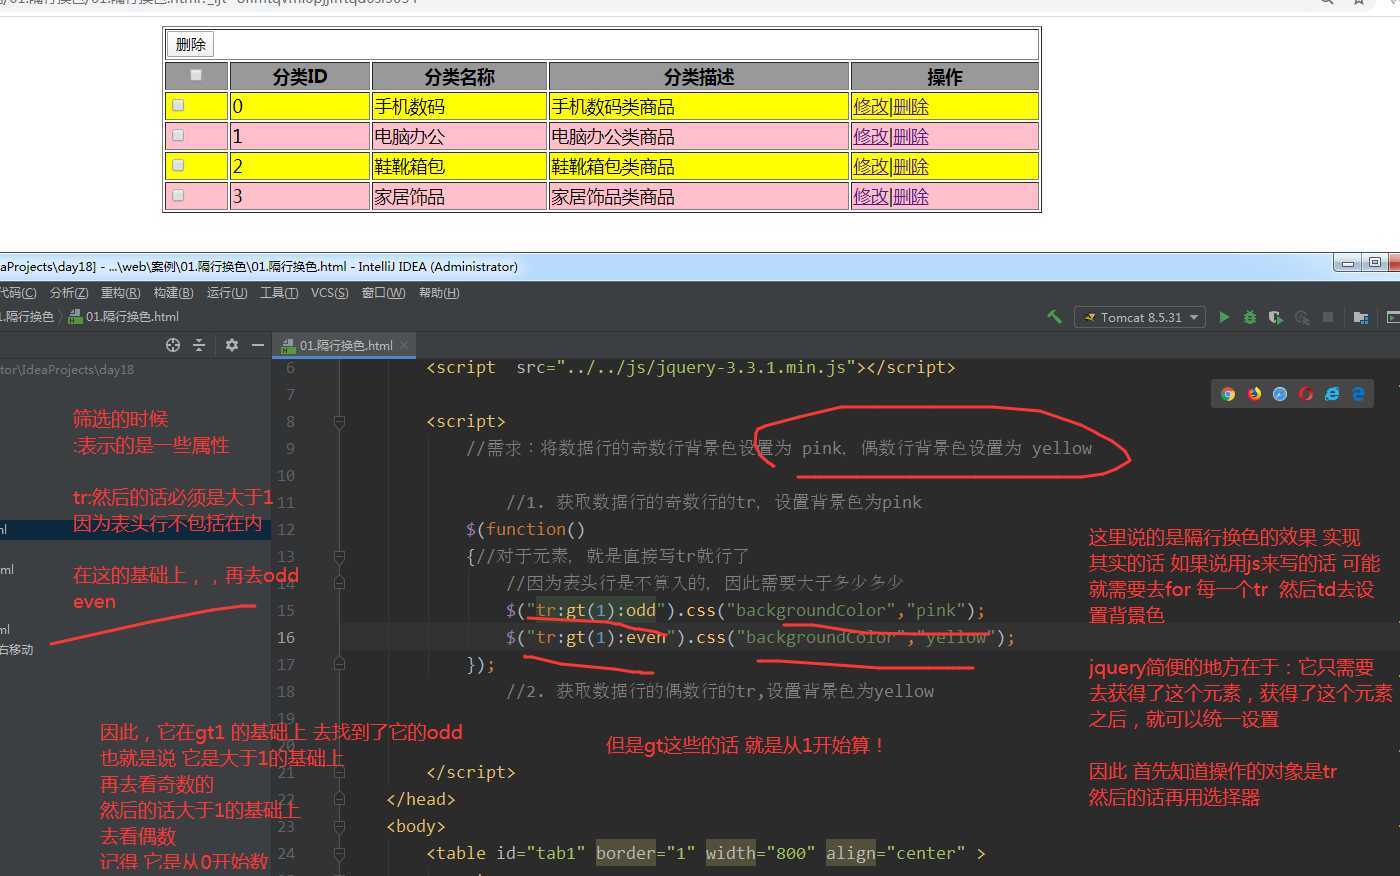Click the crosshair locate-file icon in the Project panel
Screen dimensions: 1400x876
point(173,345)
